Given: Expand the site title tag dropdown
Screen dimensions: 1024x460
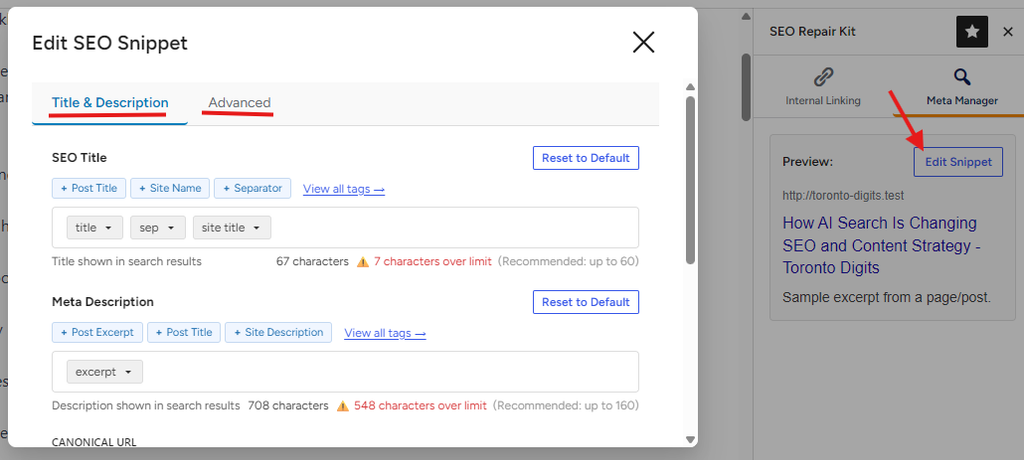Looking at the screenshot, I should [x=232, y=228].
